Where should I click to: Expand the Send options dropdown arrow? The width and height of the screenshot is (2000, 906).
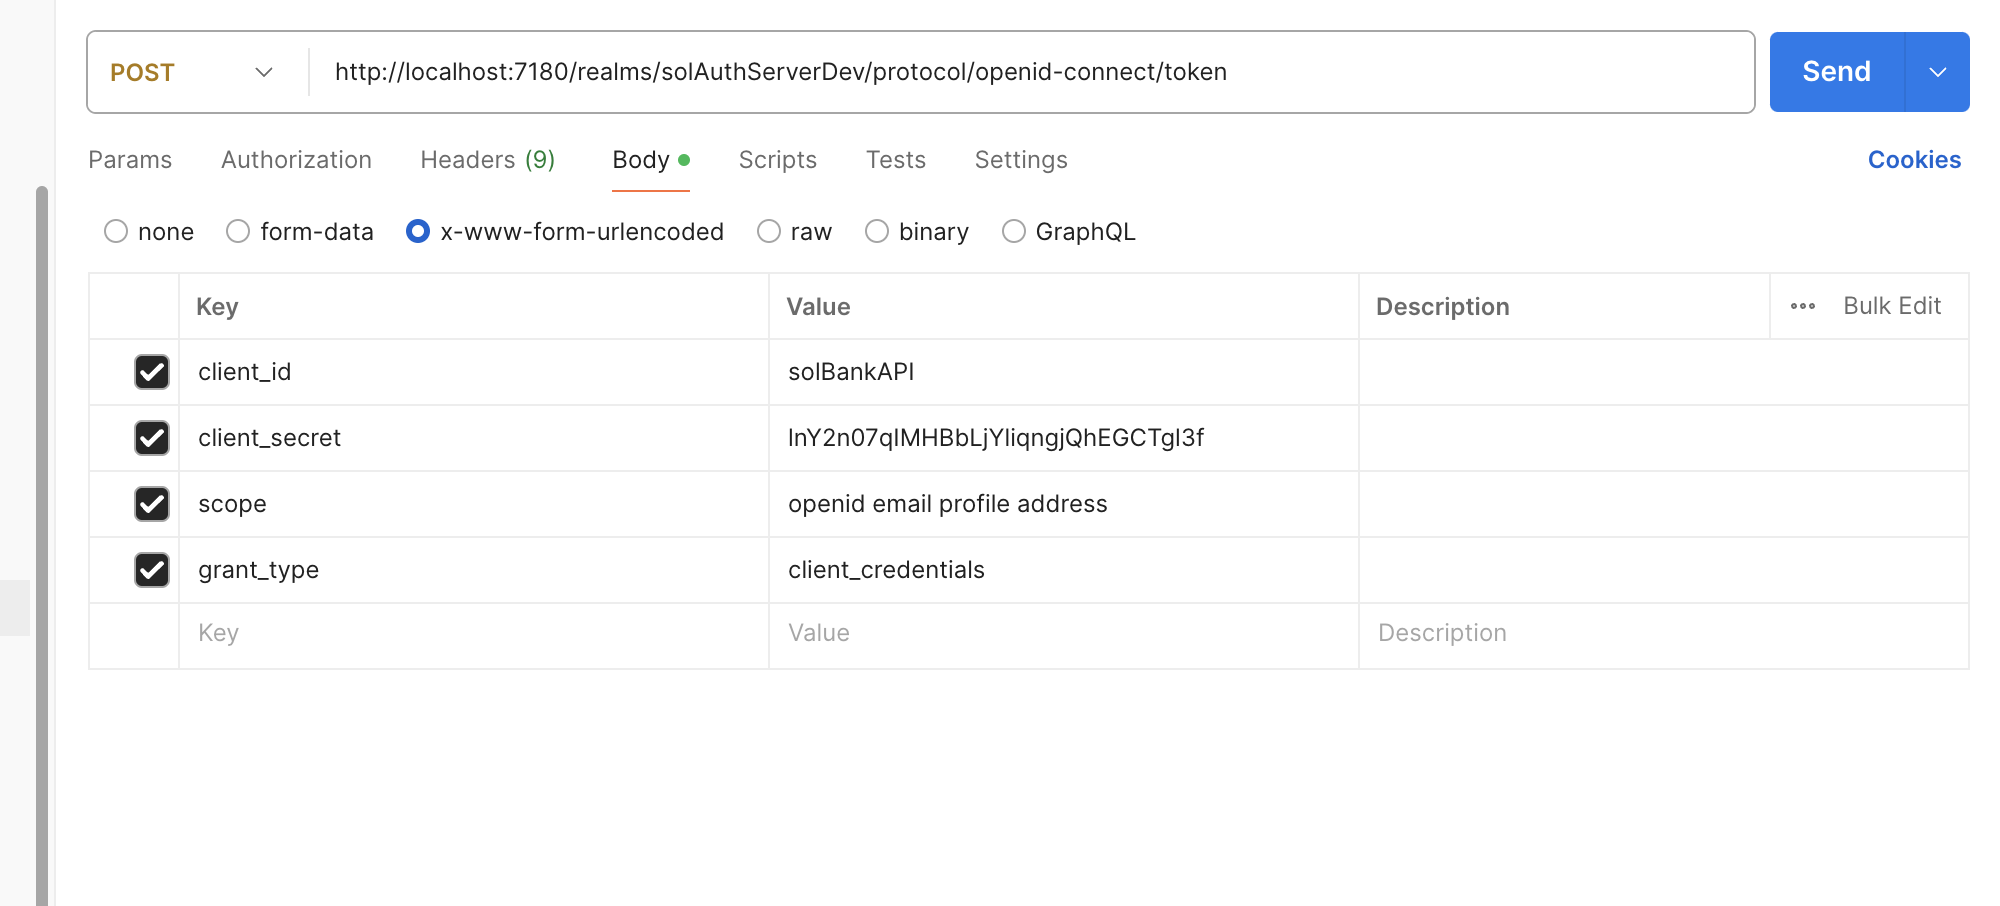click(1937, 72)
